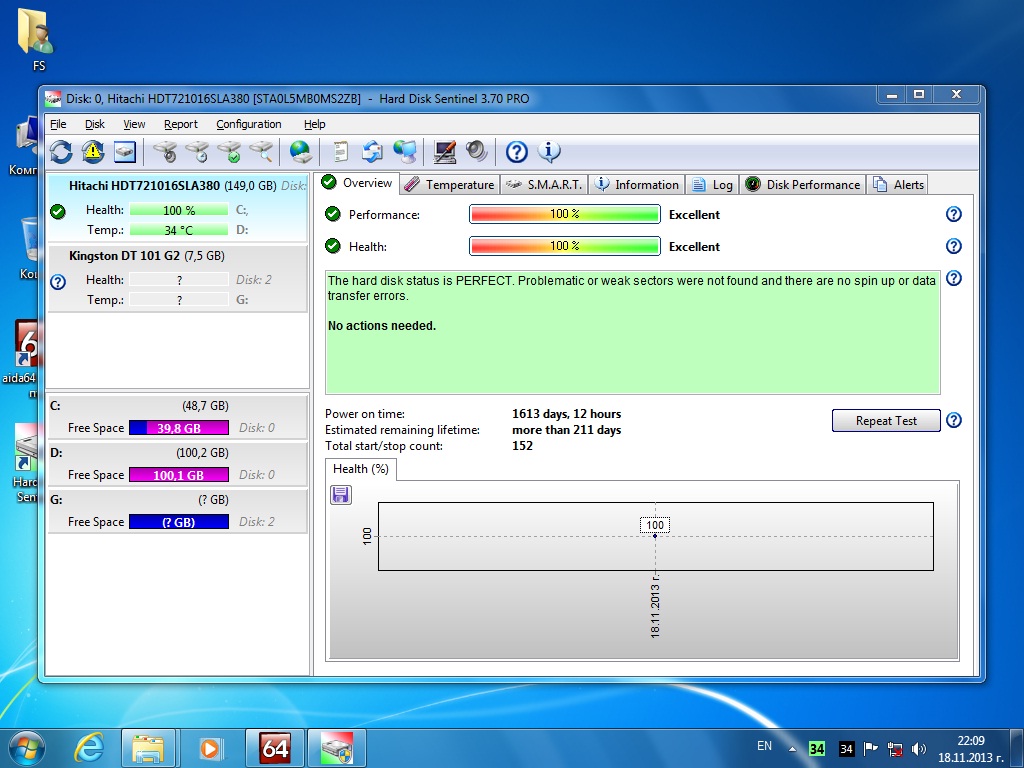Image resolution: width=1024 pixels, height=768 pixels.
Task: Click the Refresh disk info toolbar icon
Action: [x=61, y=152]
